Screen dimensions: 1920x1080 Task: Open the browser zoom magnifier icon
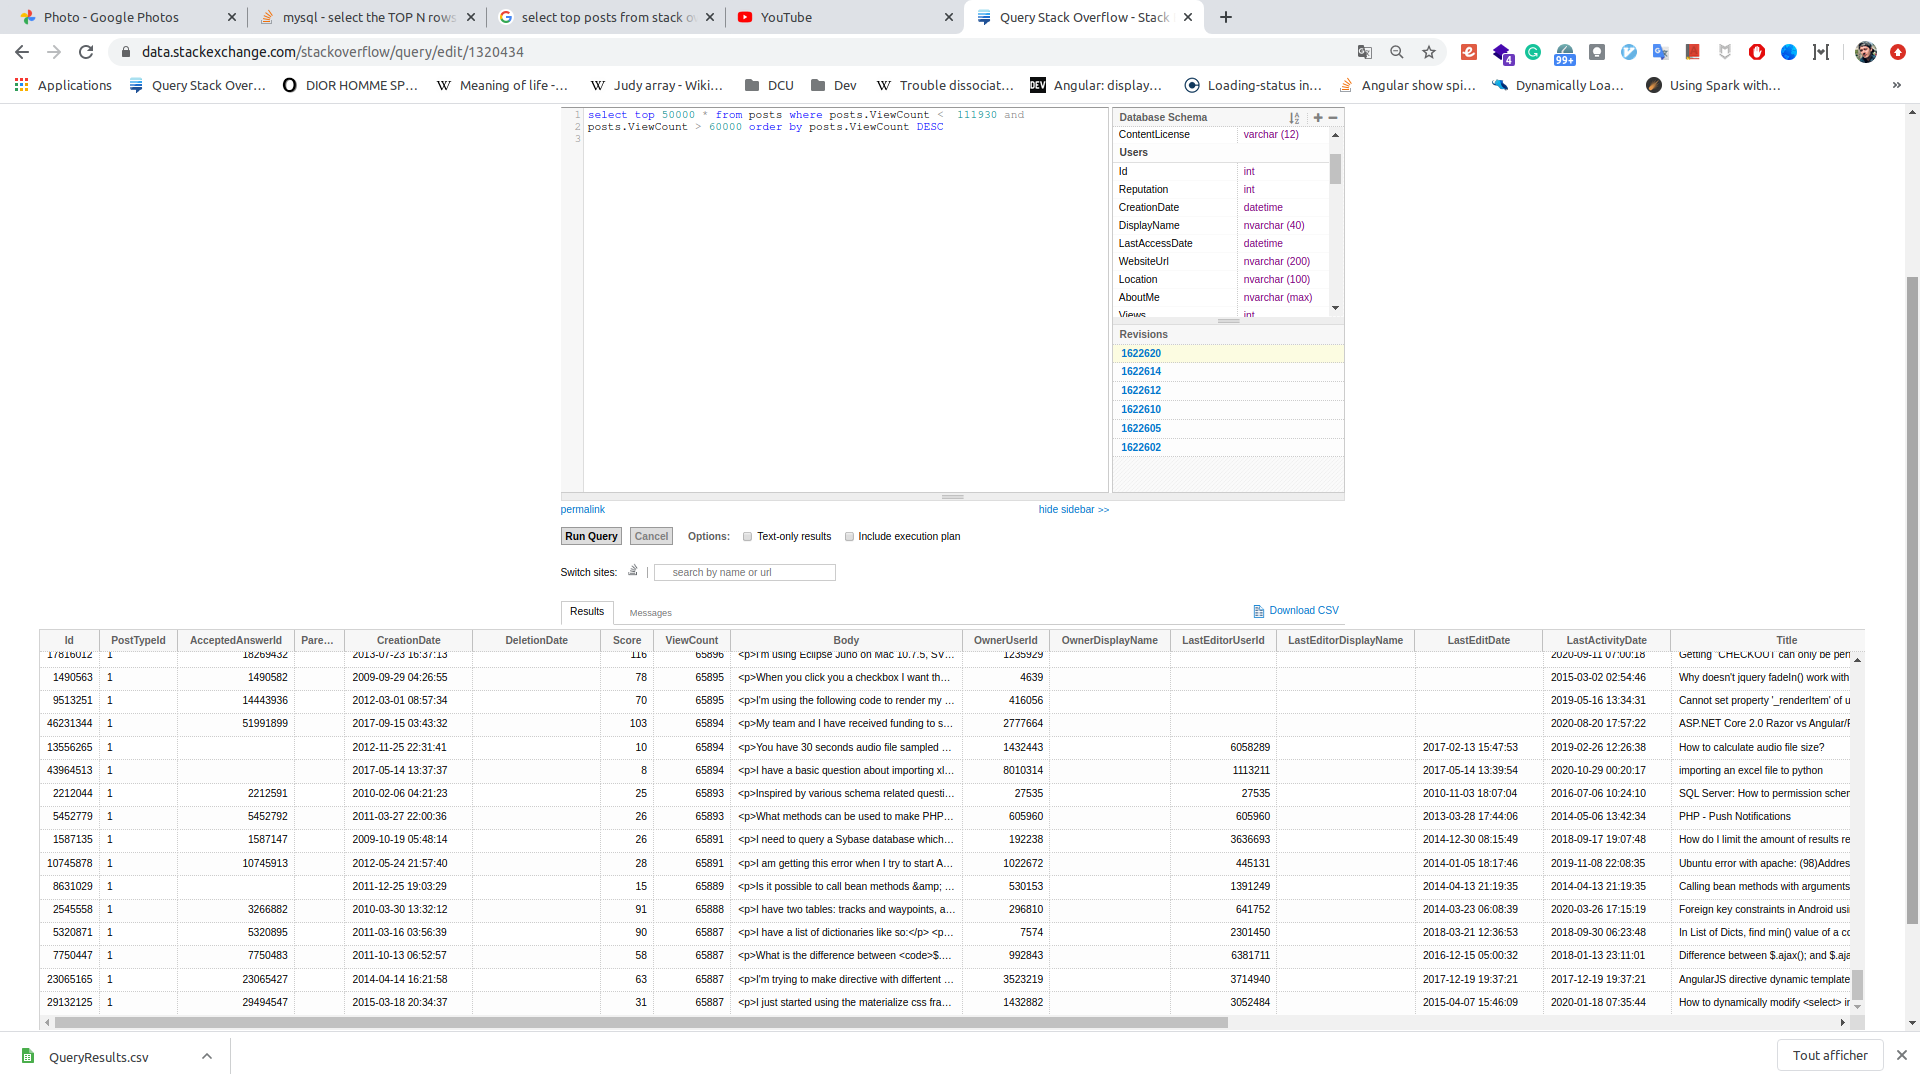(1397, 52)
